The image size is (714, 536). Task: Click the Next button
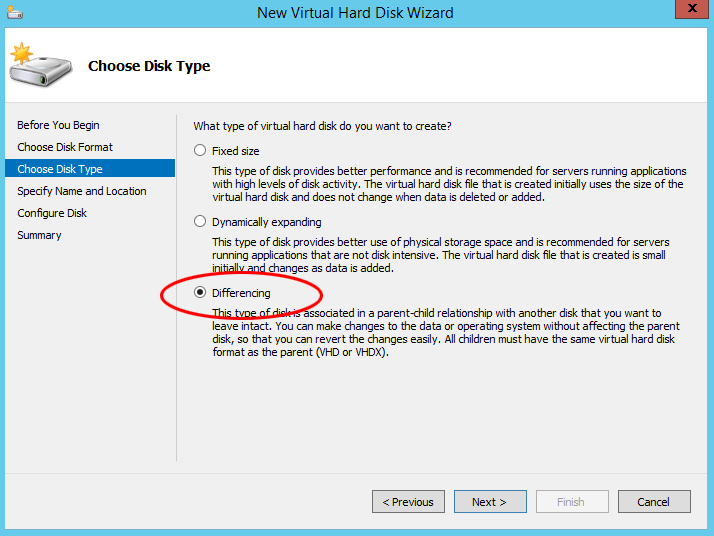coord(490,502)
